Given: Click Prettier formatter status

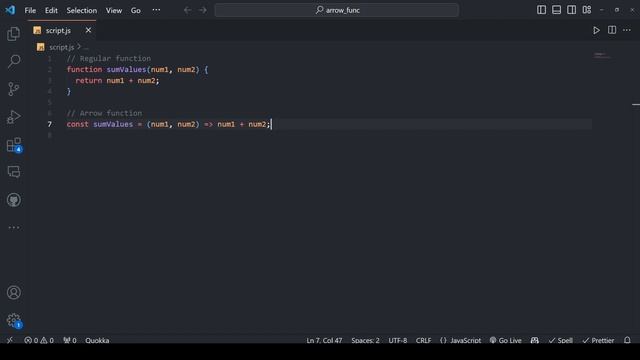Looking at the screenshot, I should (598, 340).
